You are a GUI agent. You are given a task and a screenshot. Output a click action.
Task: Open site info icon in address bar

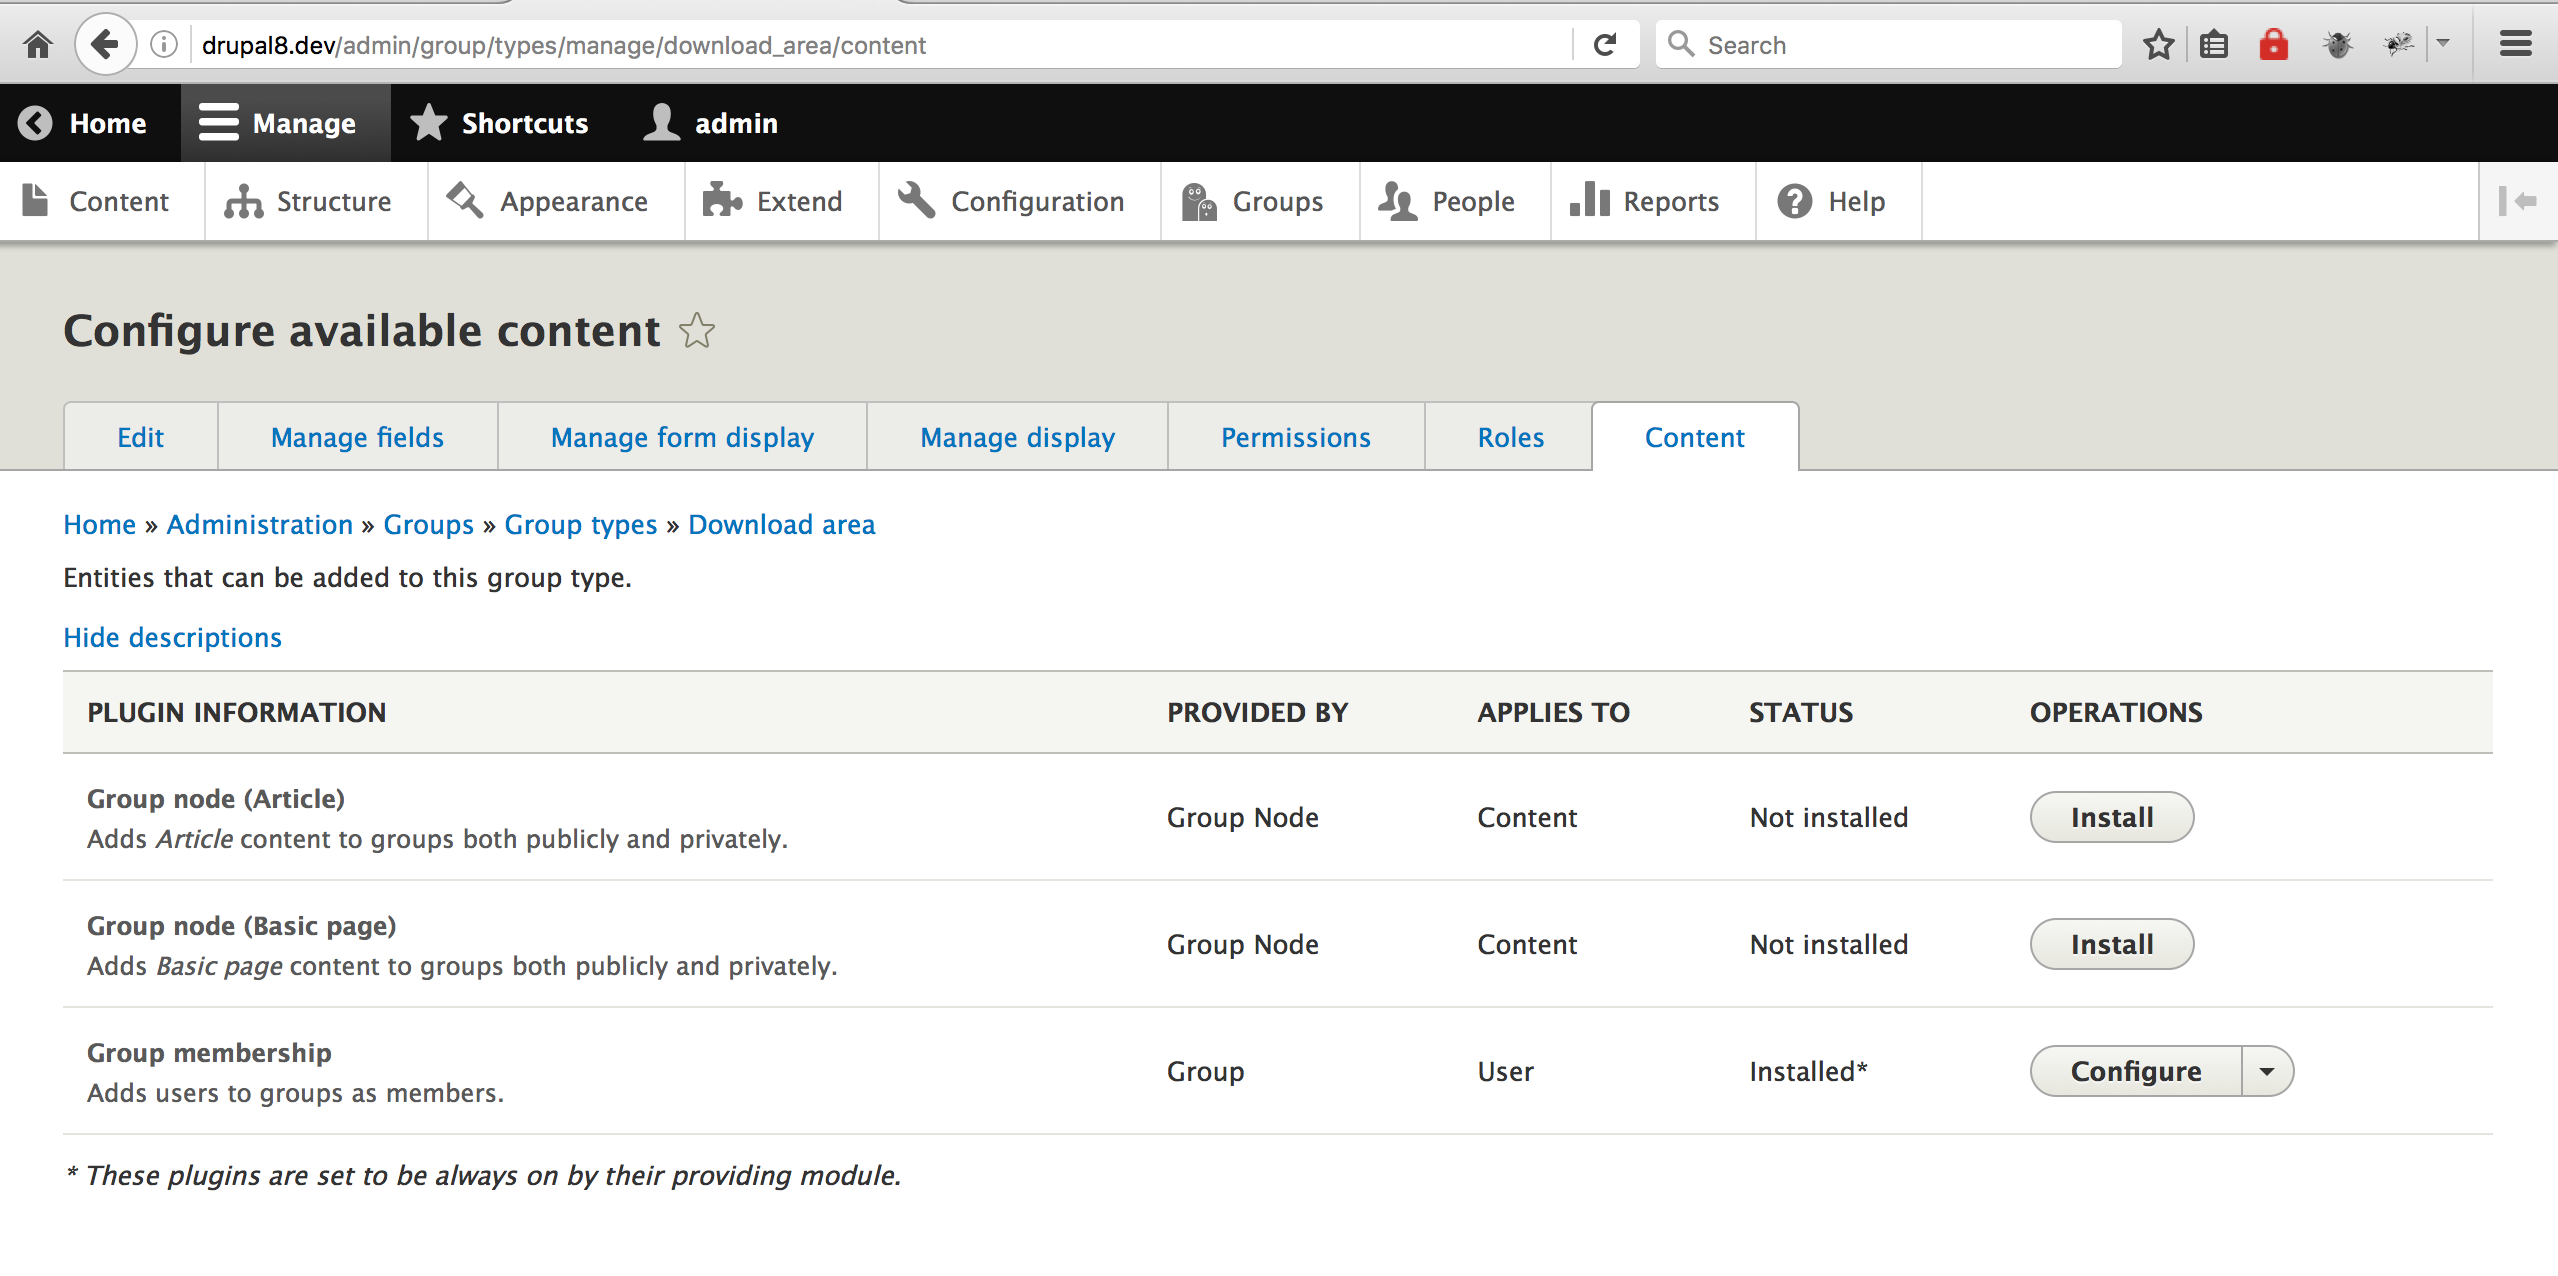click(164, 45)
